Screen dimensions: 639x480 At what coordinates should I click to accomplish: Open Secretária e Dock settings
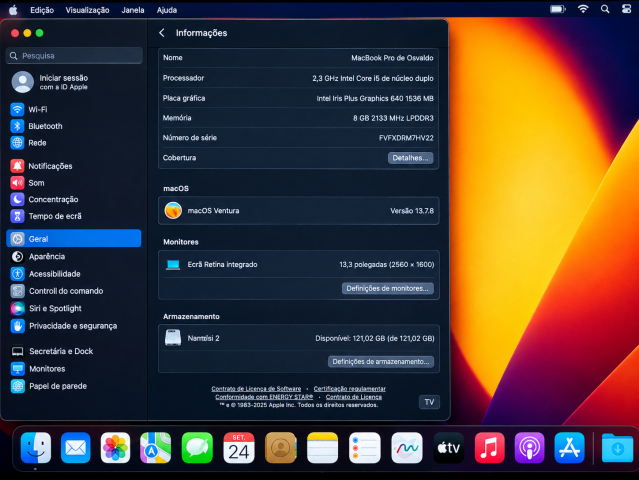[74, 351]
